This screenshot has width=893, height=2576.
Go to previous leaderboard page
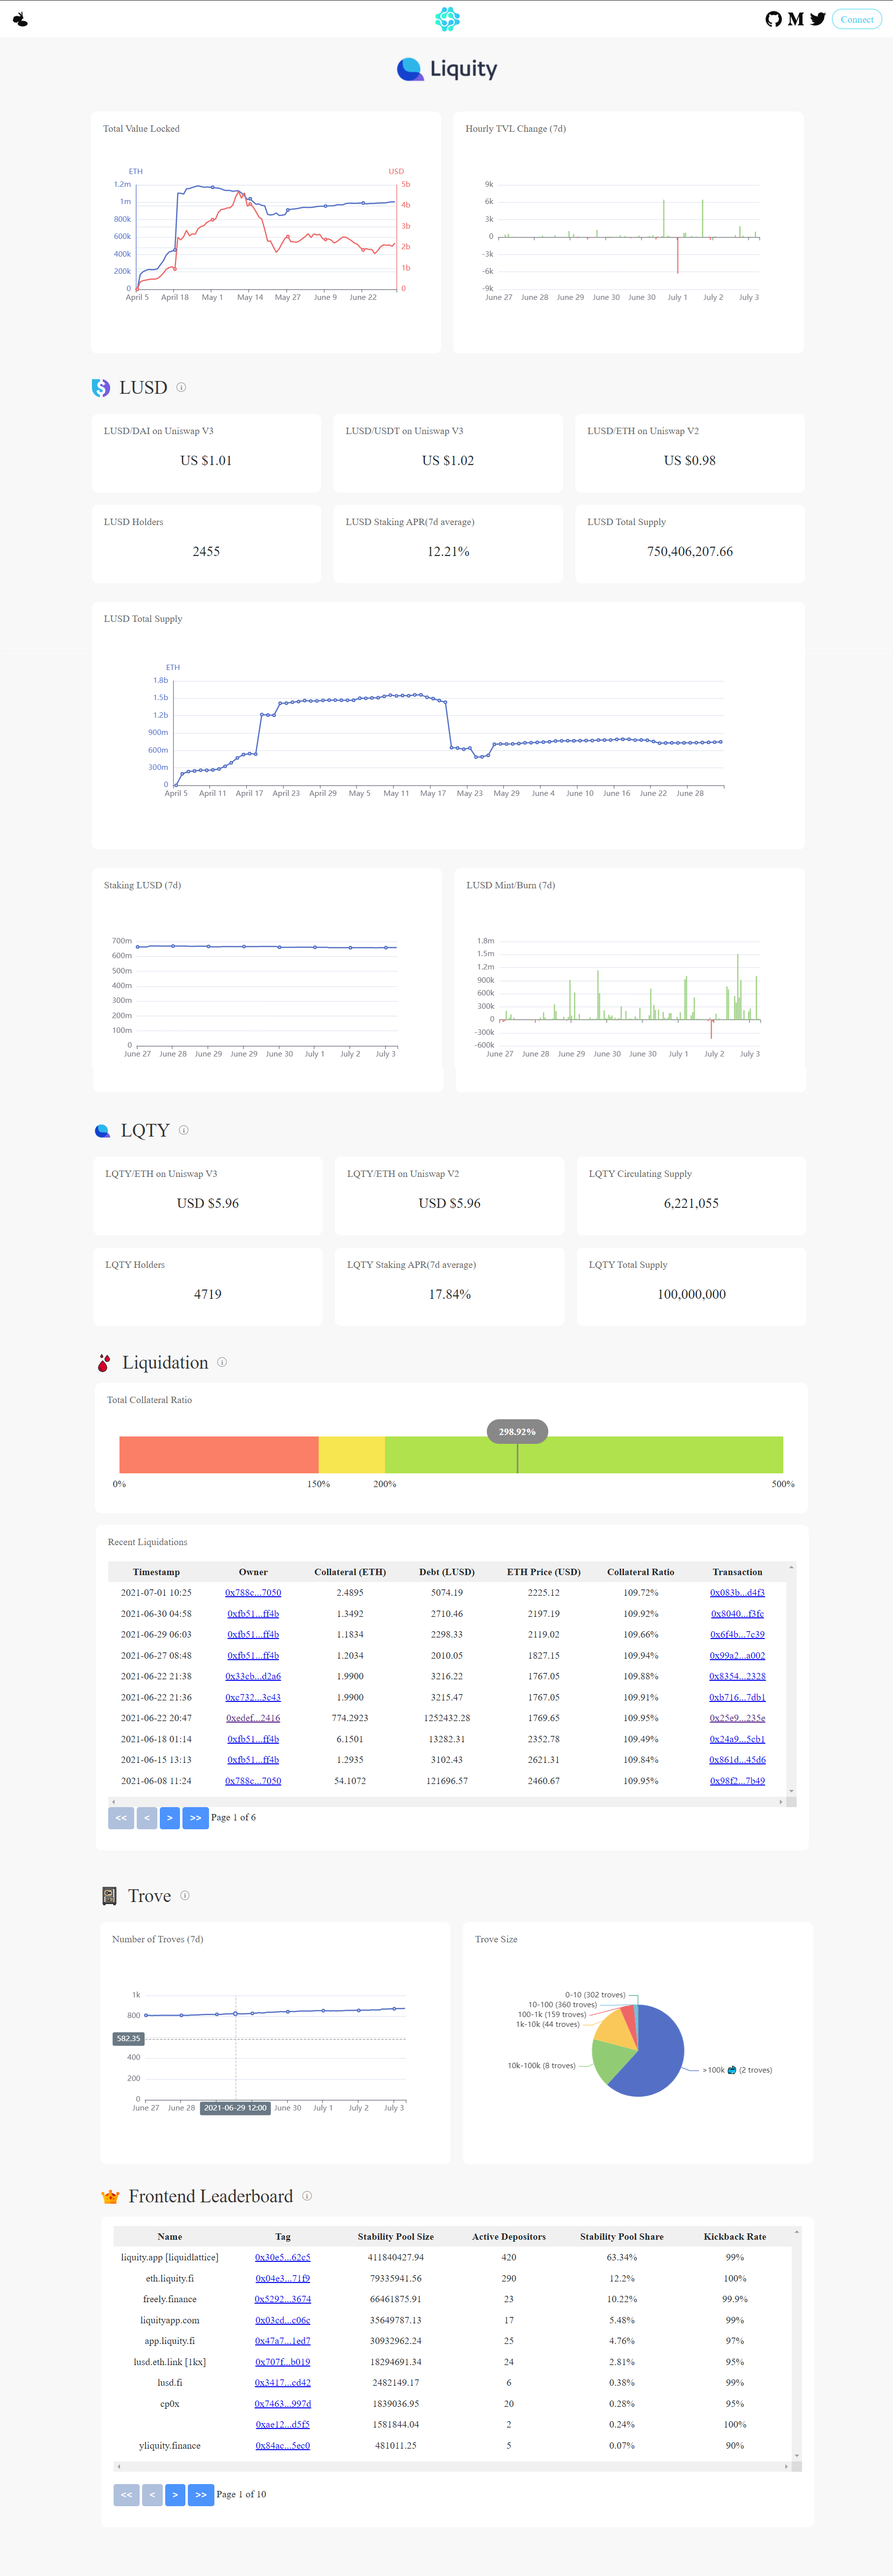click(152, 2494)
